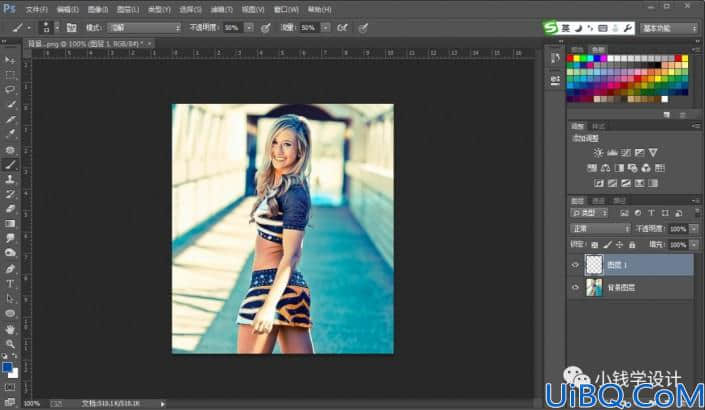705x410 pixels.
Task: Select the Move tool
Action: (10, 60)
